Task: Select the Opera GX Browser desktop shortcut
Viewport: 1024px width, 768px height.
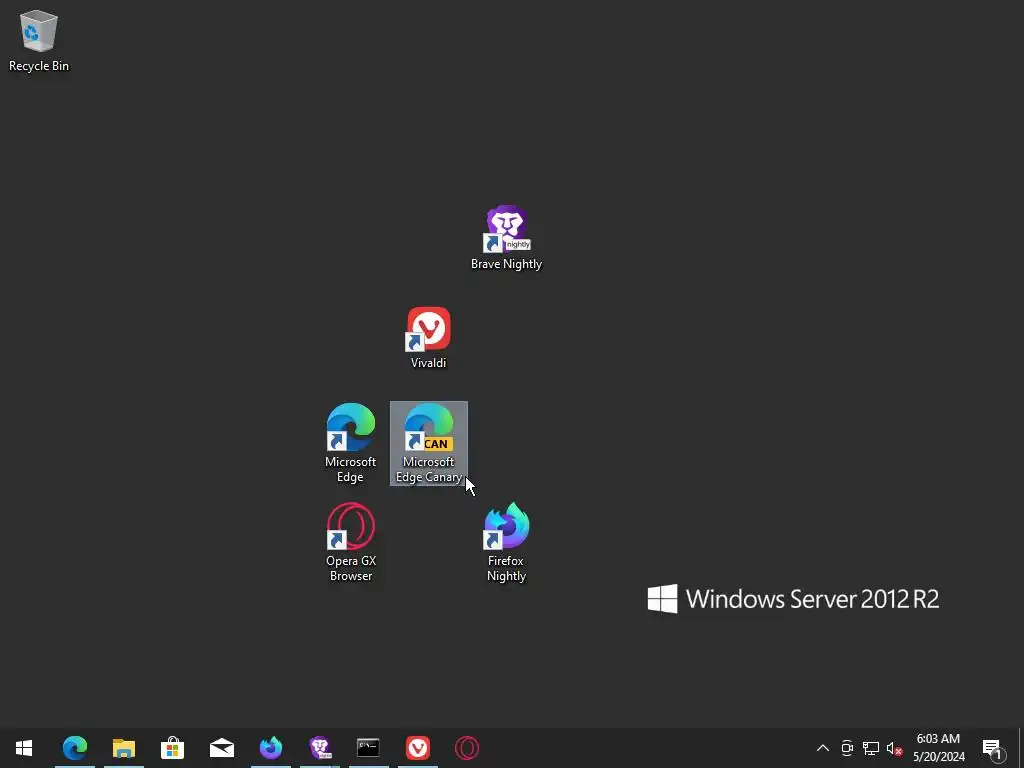Action: (351, 542)
